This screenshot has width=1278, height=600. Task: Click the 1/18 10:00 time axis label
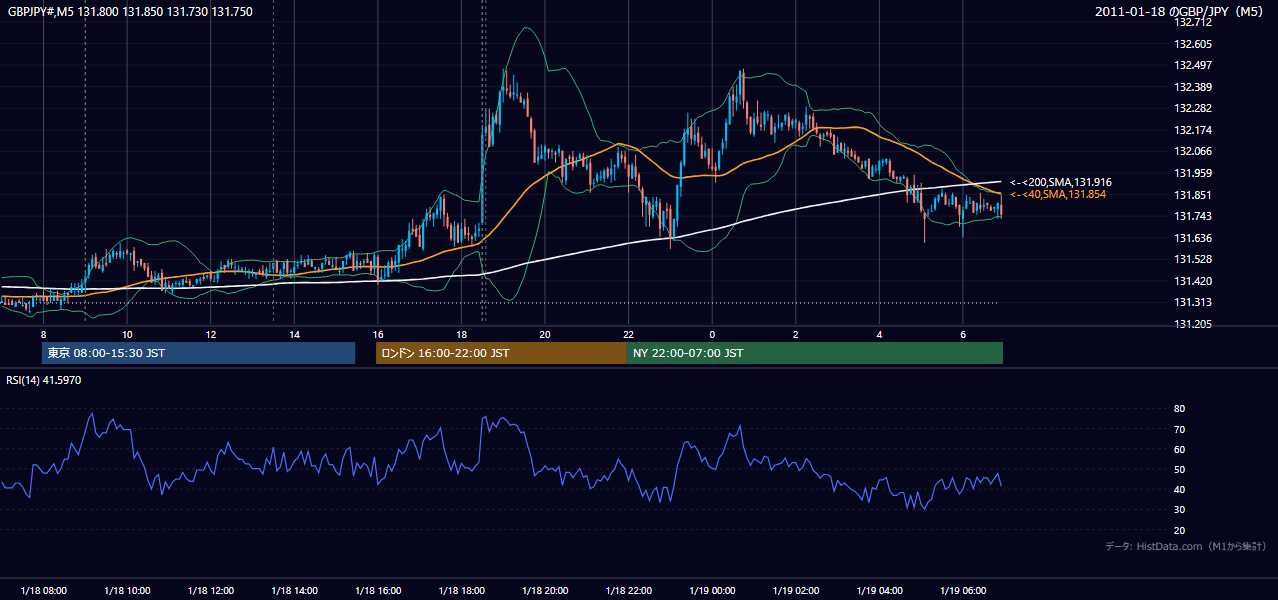(127, 591)
